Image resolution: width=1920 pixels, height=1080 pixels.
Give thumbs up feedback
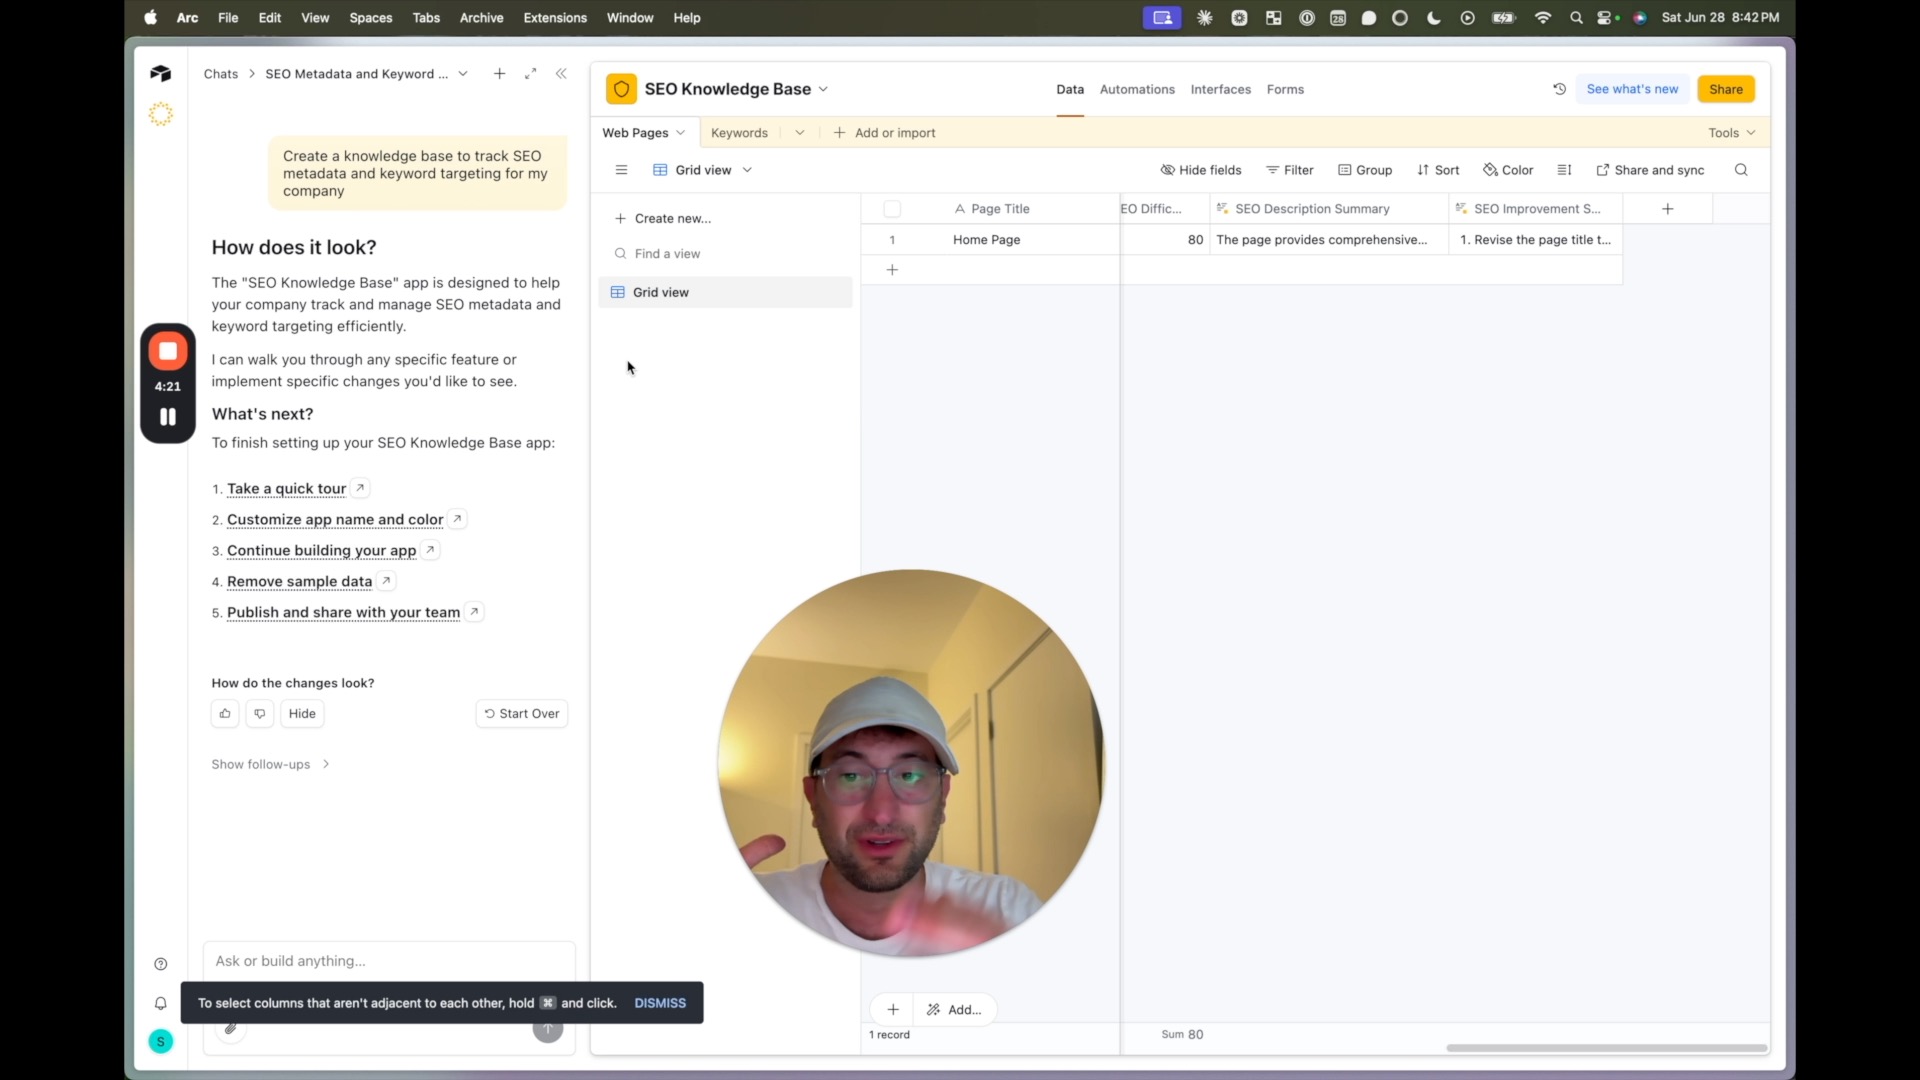coord(225,713)
